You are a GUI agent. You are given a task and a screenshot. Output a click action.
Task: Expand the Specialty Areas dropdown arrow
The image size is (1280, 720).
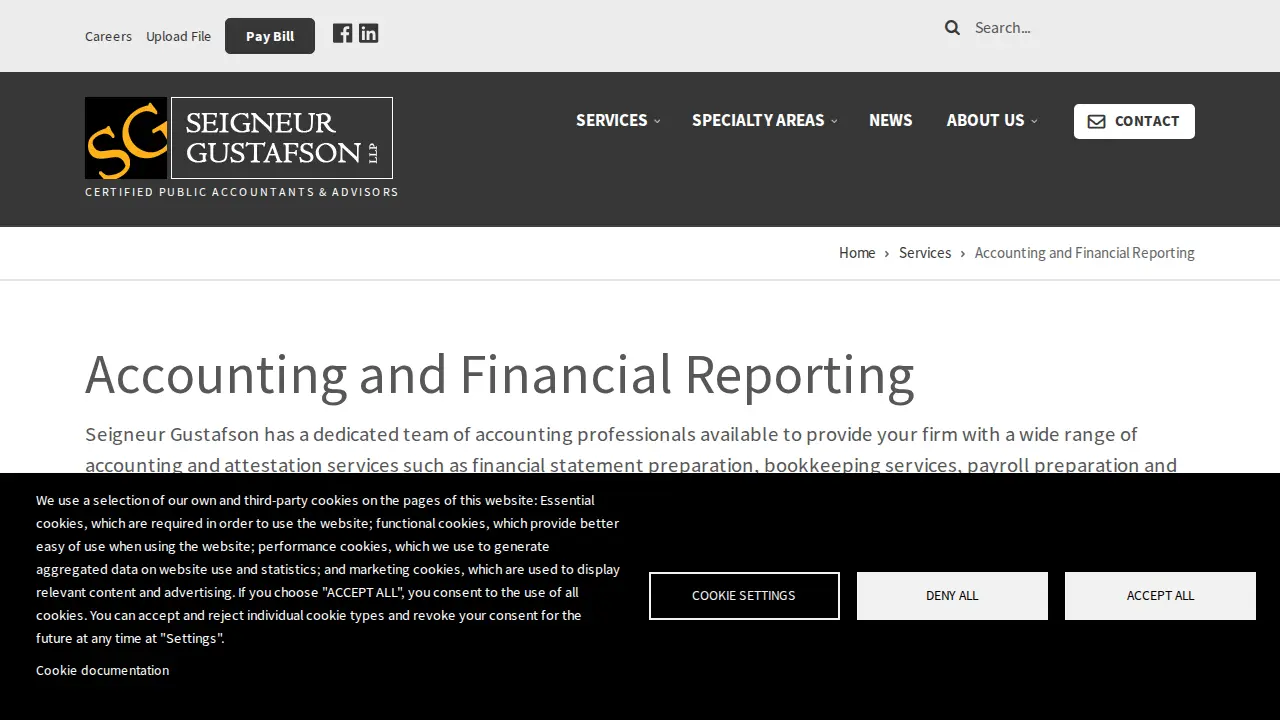click(x=834, y=121)
